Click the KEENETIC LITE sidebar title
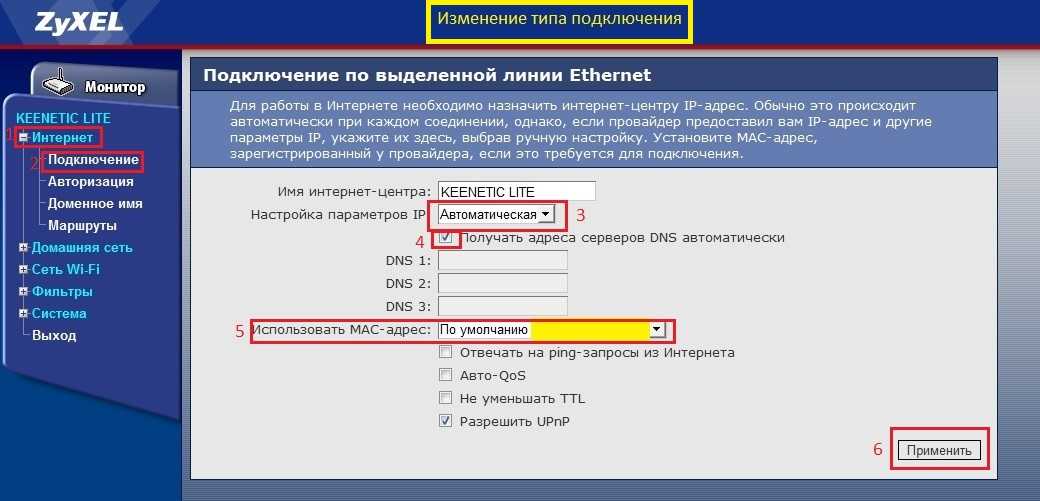The height and width of the screenshot is (501, 1040). click(63, 118)
